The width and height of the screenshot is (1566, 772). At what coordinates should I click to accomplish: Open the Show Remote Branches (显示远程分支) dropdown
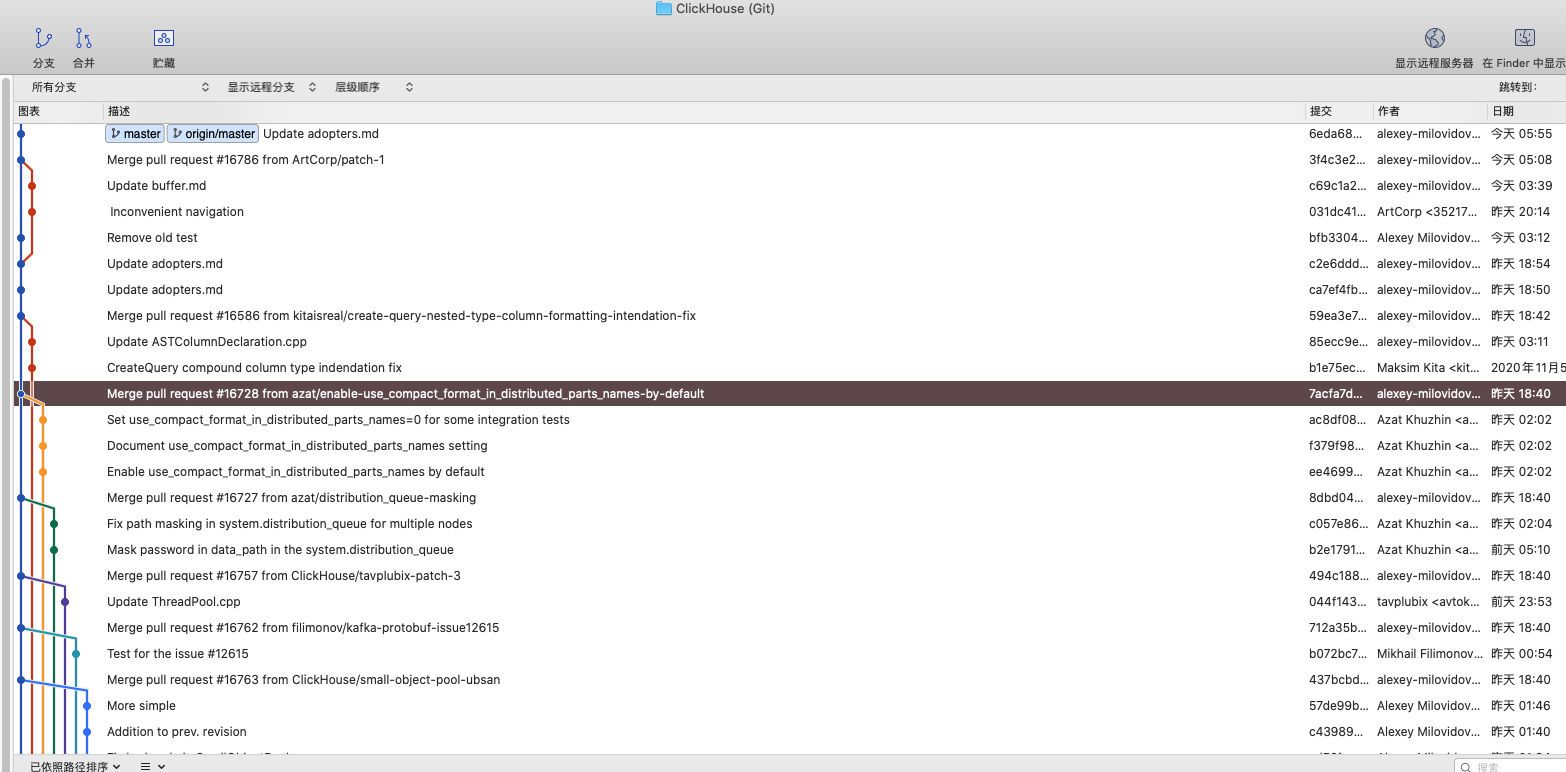click(271, 87)
